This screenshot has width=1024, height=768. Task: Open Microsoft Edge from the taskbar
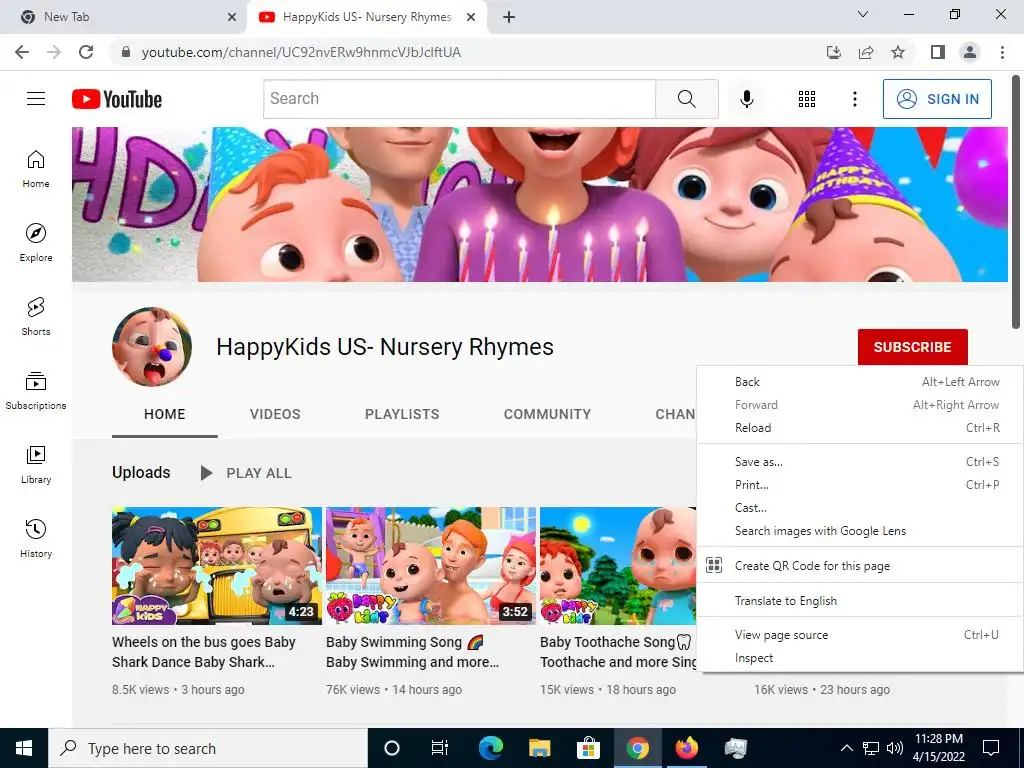(490, 748)
